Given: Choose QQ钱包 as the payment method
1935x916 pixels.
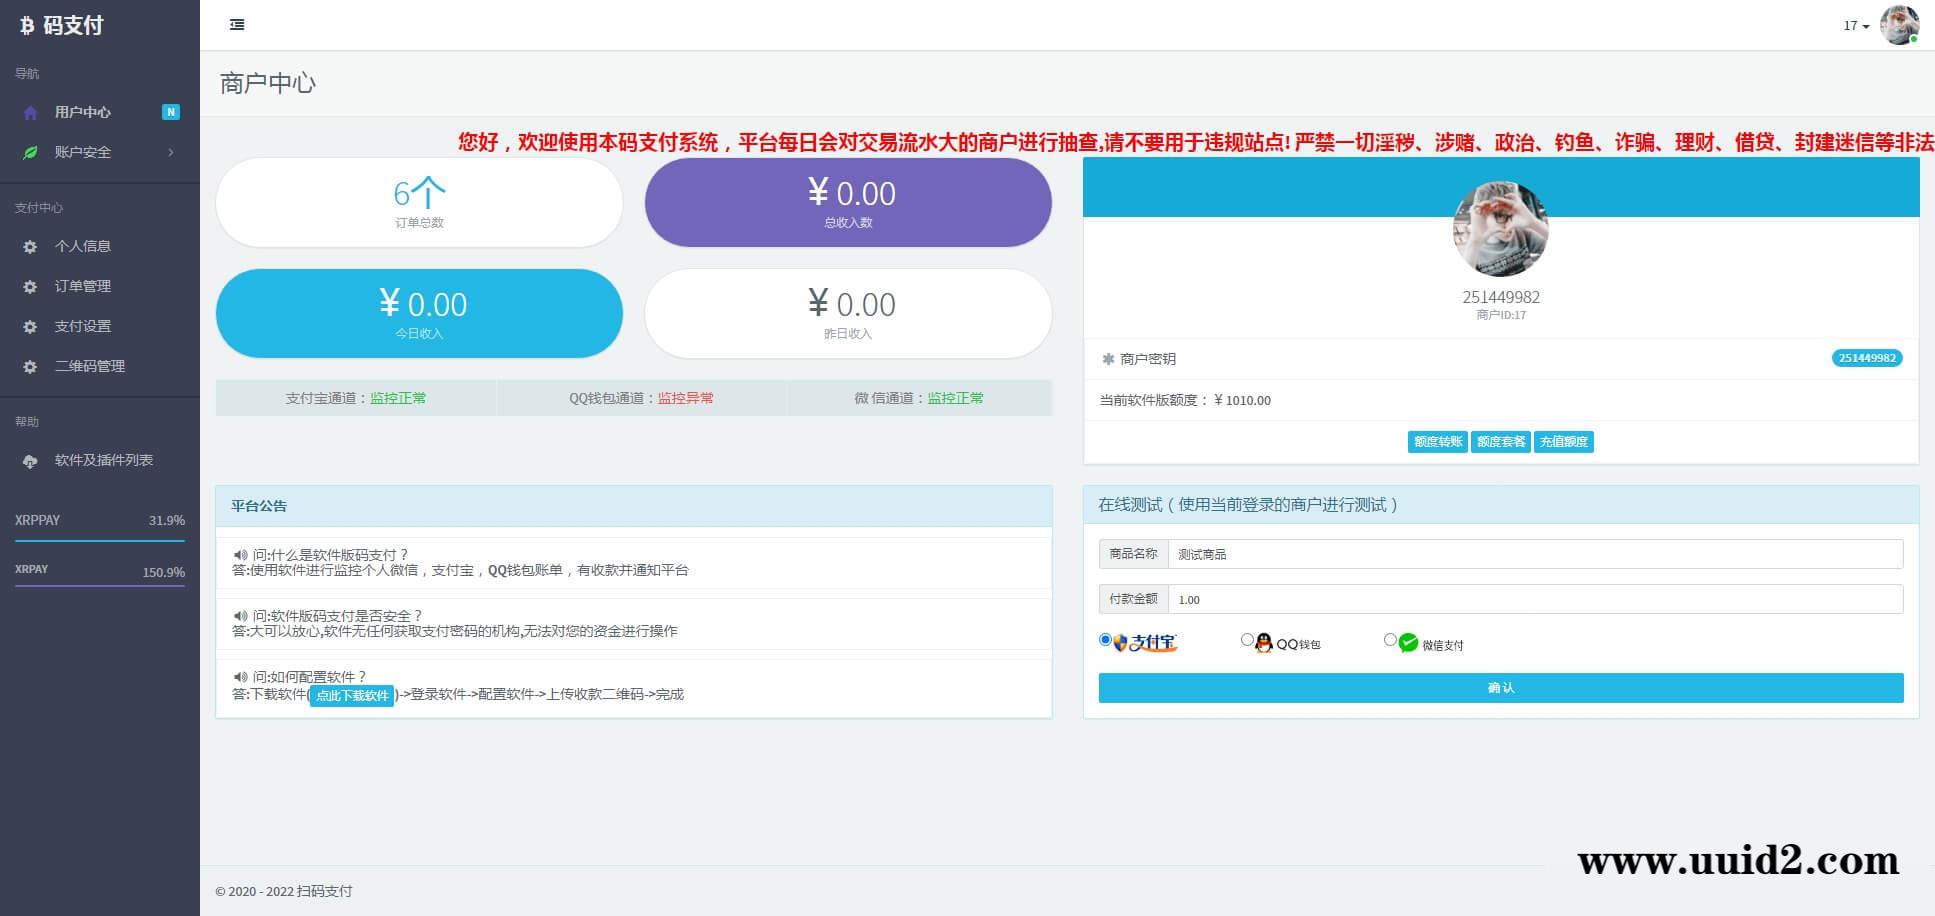Looking at the screenshot, I should click(x=1248, y=639).
